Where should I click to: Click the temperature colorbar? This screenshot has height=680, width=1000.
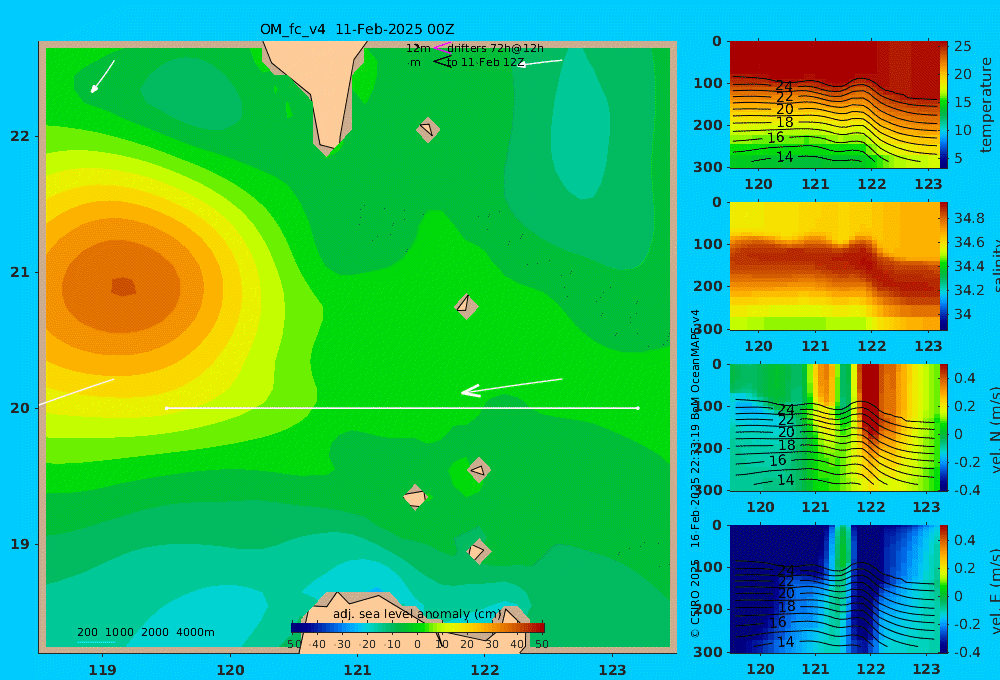point(944,105)
